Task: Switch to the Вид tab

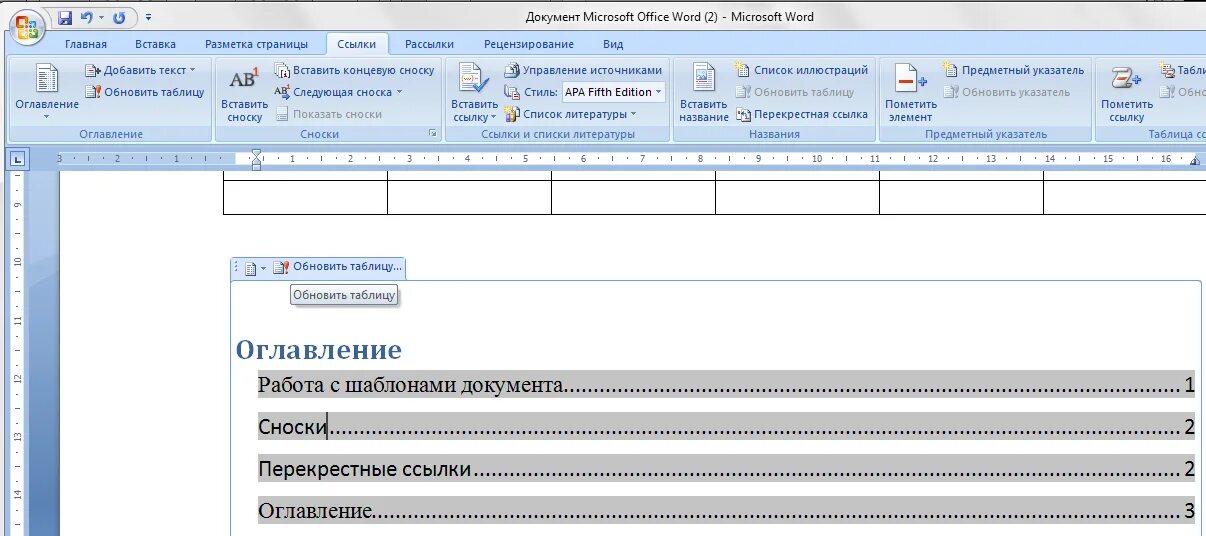Action: 613,44
